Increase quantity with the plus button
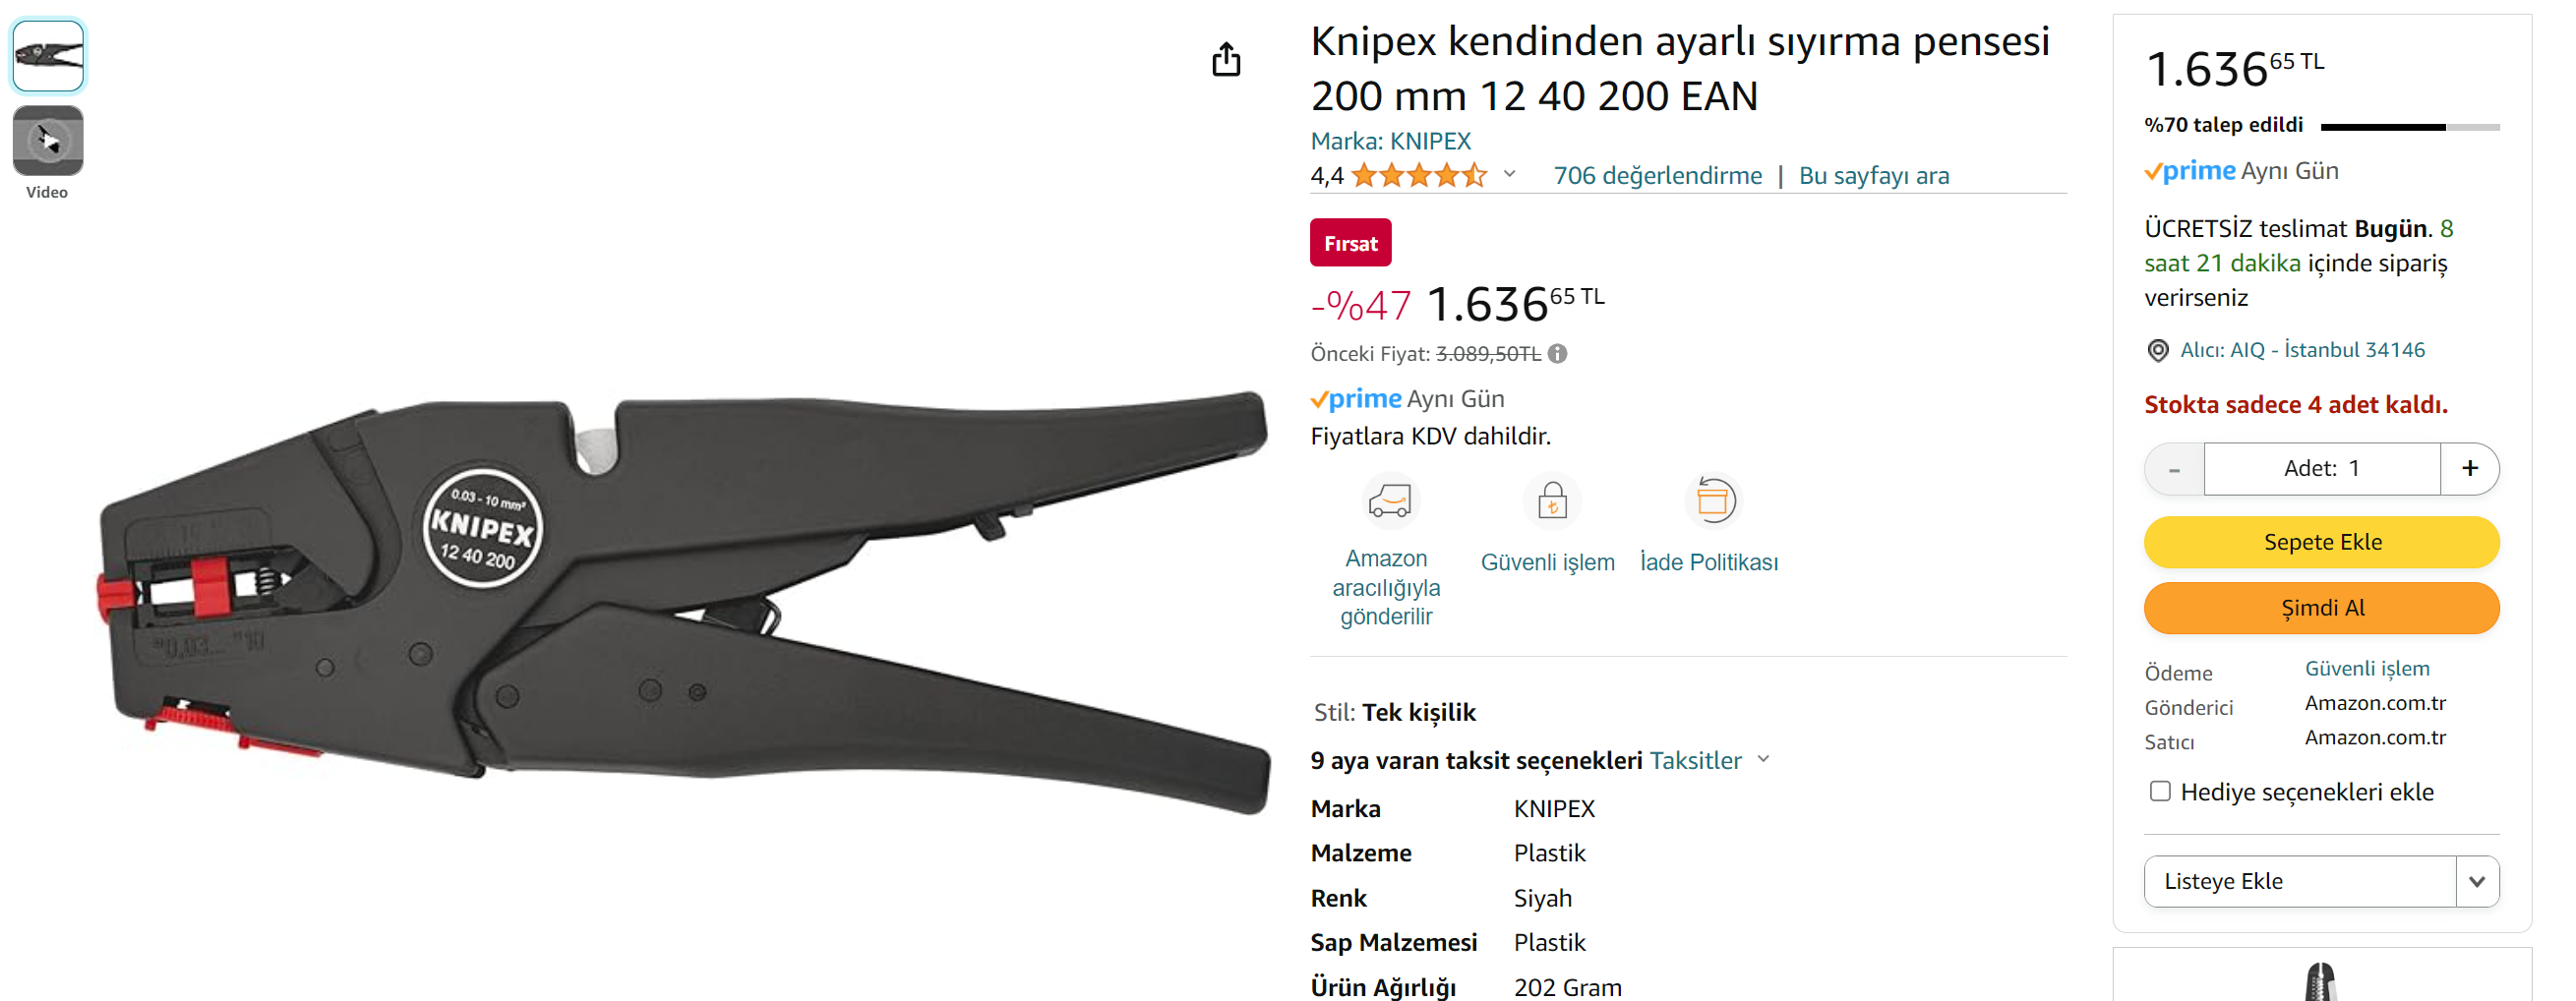Viewport: 2576px width, 1001px height. click(x=2469, y=468)
